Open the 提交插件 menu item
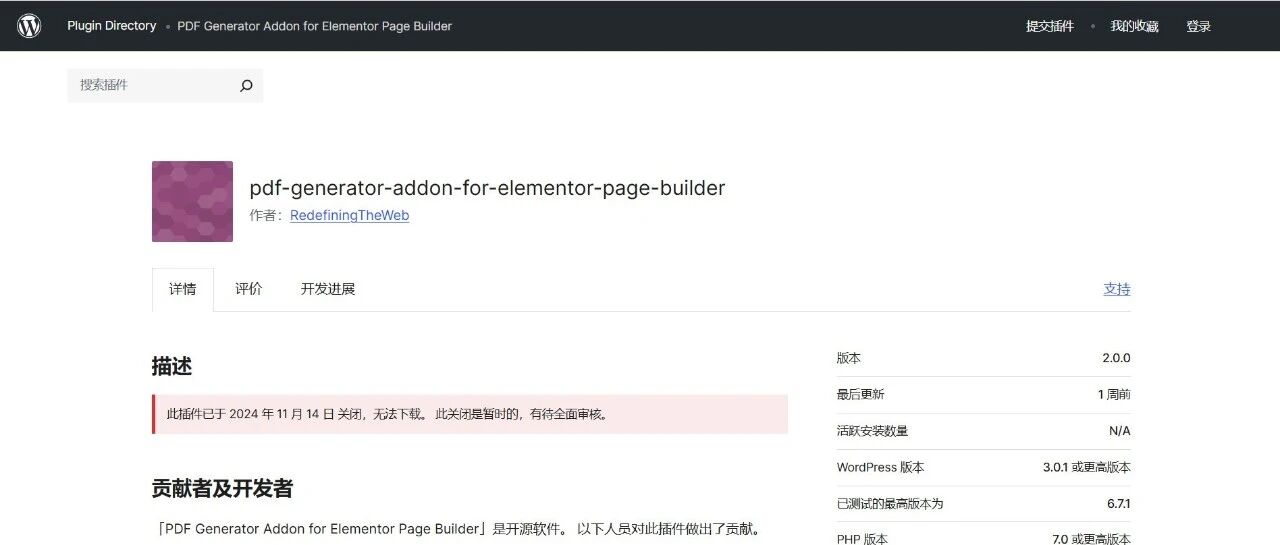 pyautogui.click(x=1050, y=26)
